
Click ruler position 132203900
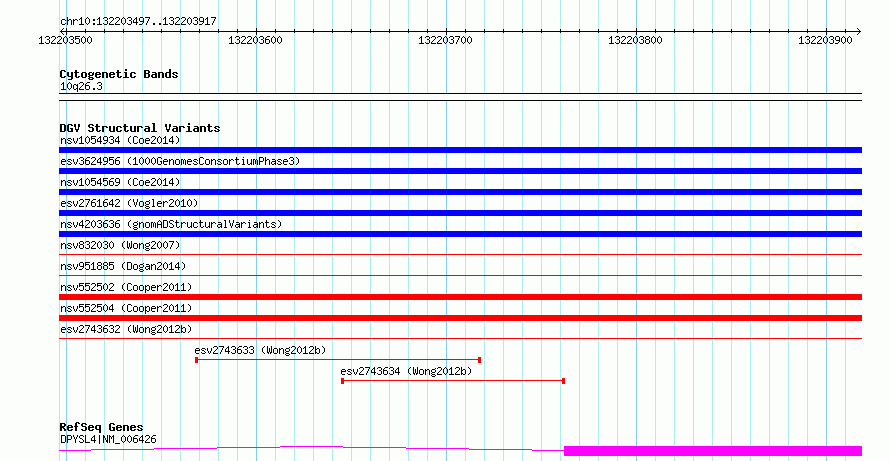pyautogui.click(x=825, y=40)
